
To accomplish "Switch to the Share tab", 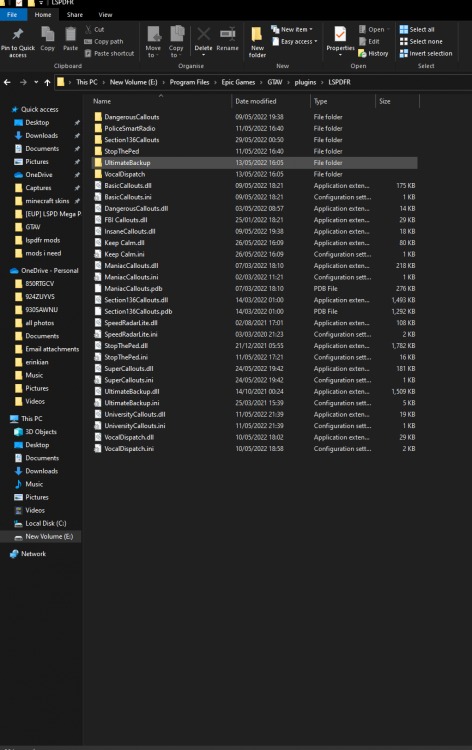I will click(x=75, y=15).
